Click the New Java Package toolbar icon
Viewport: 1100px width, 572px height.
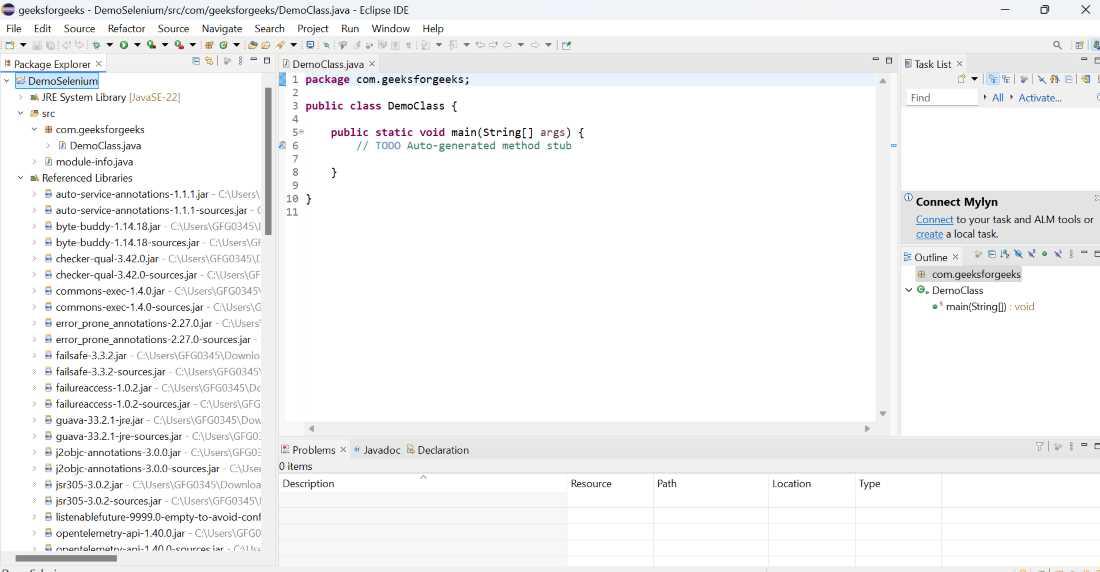click(x=209, y=45)
